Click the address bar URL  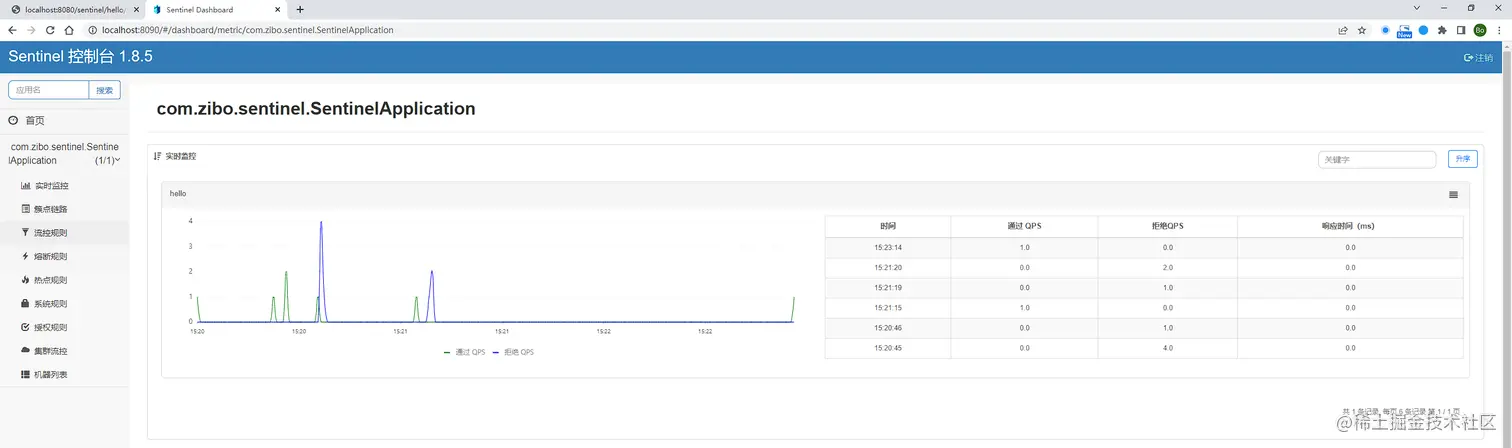(x=248, y=30)
